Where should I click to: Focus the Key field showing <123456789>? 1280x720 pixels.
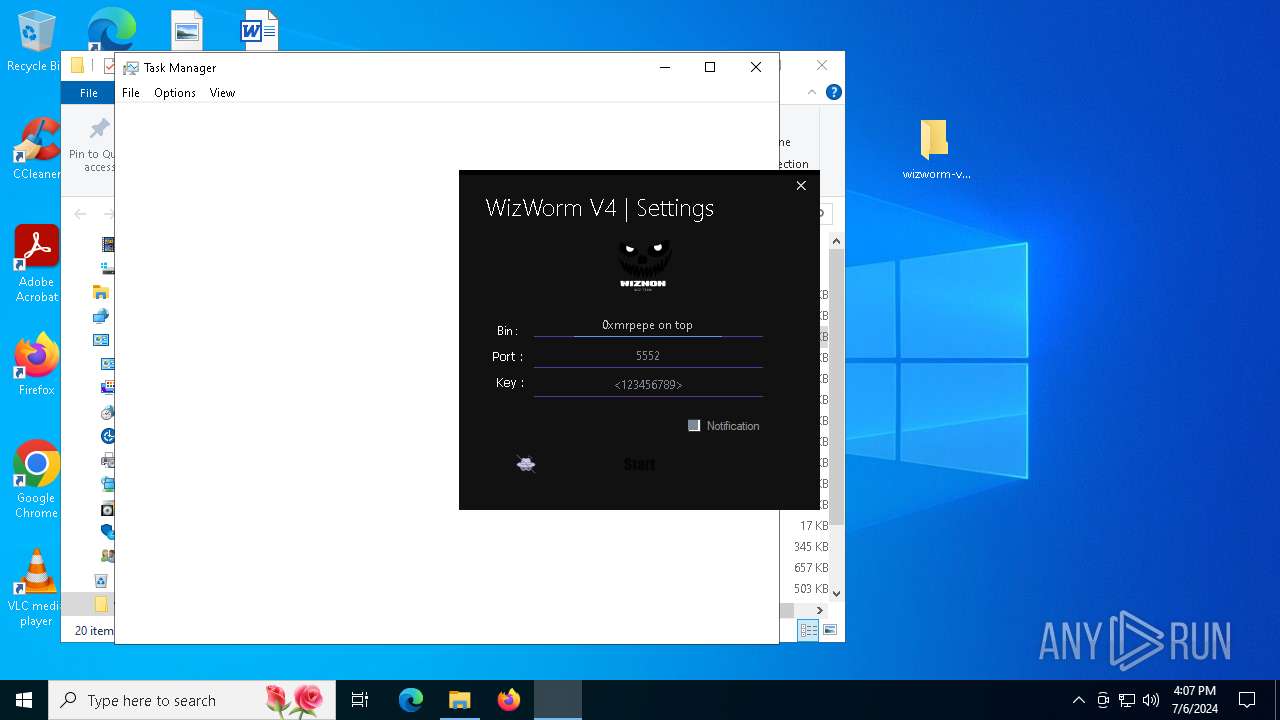[x=648, y=384]
